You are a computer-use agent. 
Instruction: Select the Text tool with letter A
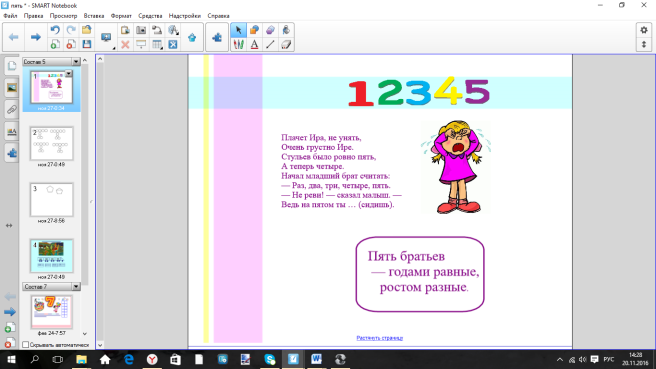(x=254, y=44)
